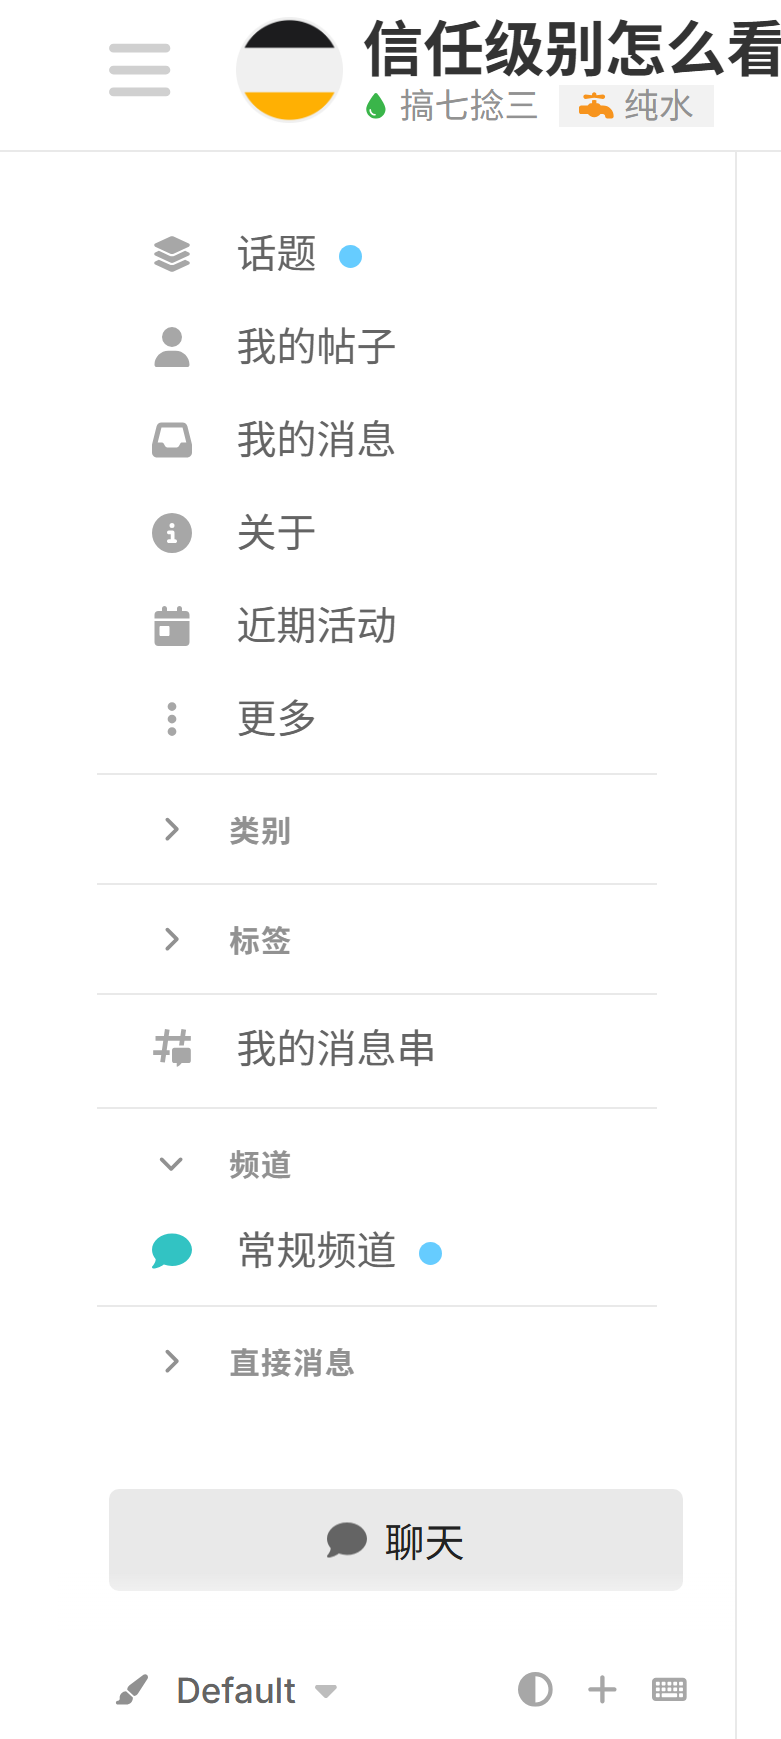Toggle dark mode with half-circle icon

(535, 1690)
